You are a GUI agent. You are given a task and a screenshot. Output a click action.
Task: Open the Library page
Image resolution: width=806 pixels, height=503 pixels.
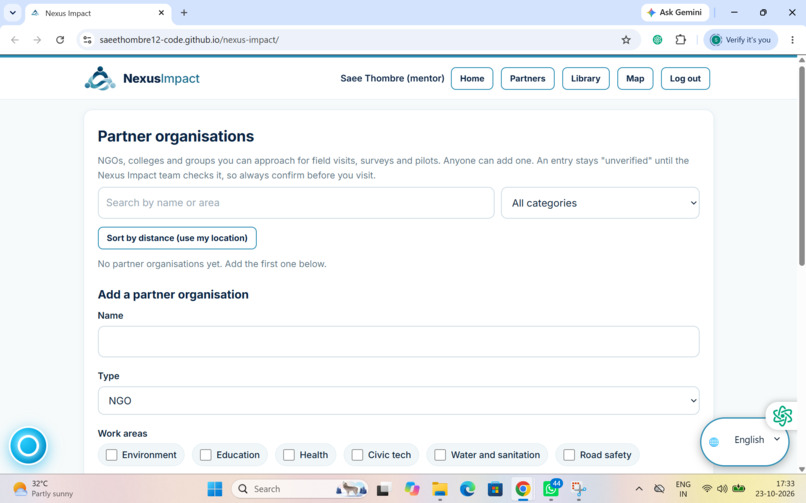click(x=585, y=79)
